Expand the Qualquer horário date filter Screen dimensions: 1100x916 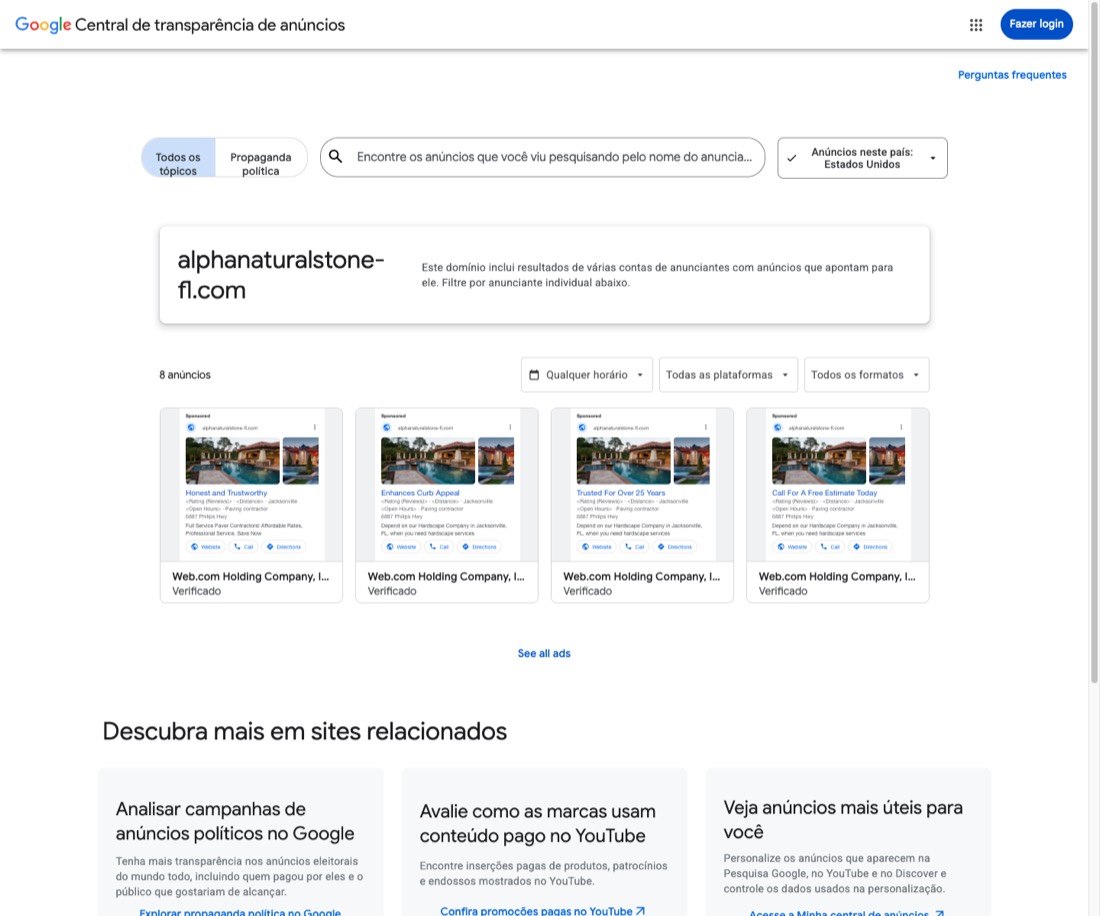586,375
